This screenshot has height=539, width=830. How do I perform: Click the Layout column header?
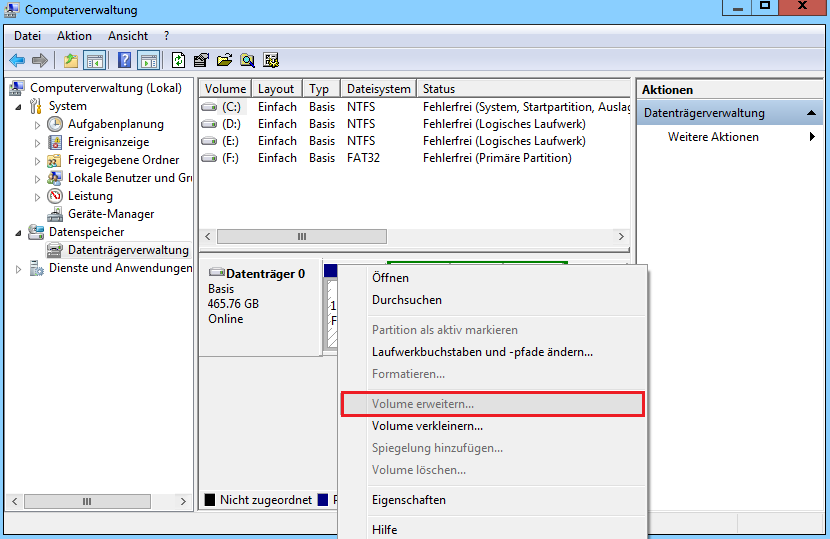coord(276,89)
